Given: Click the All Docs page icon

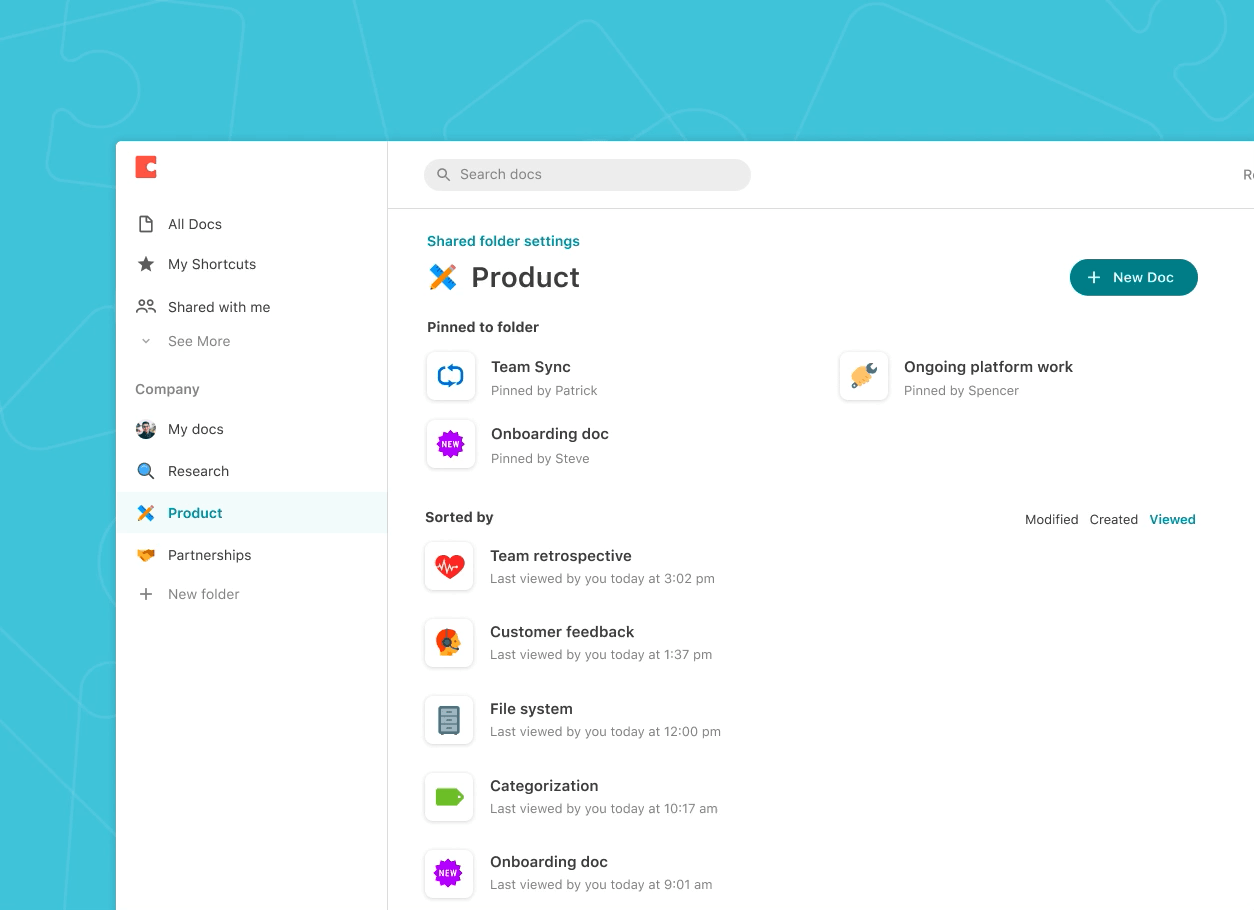Looking at the screenshot, I should coord(146,224).
